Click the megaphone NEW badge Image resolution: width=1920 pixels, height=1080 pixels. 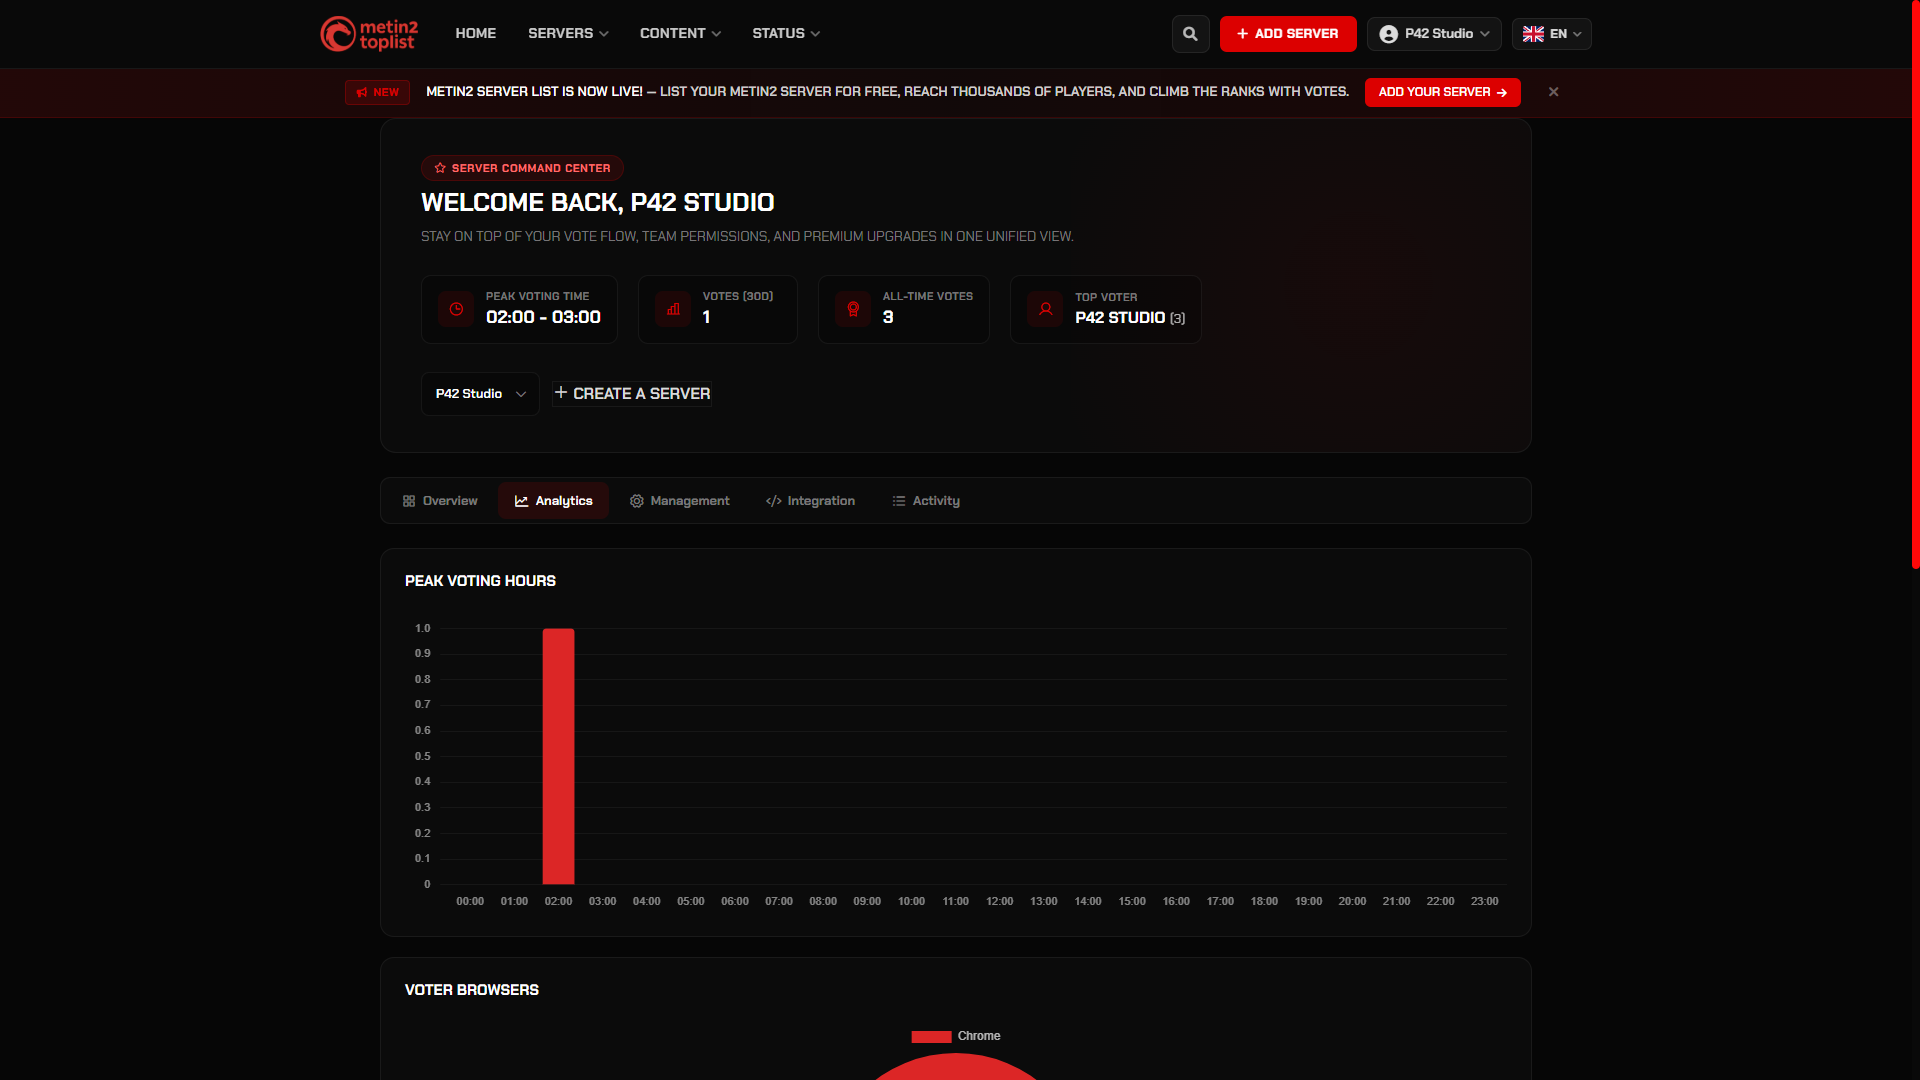click(377, 92)
